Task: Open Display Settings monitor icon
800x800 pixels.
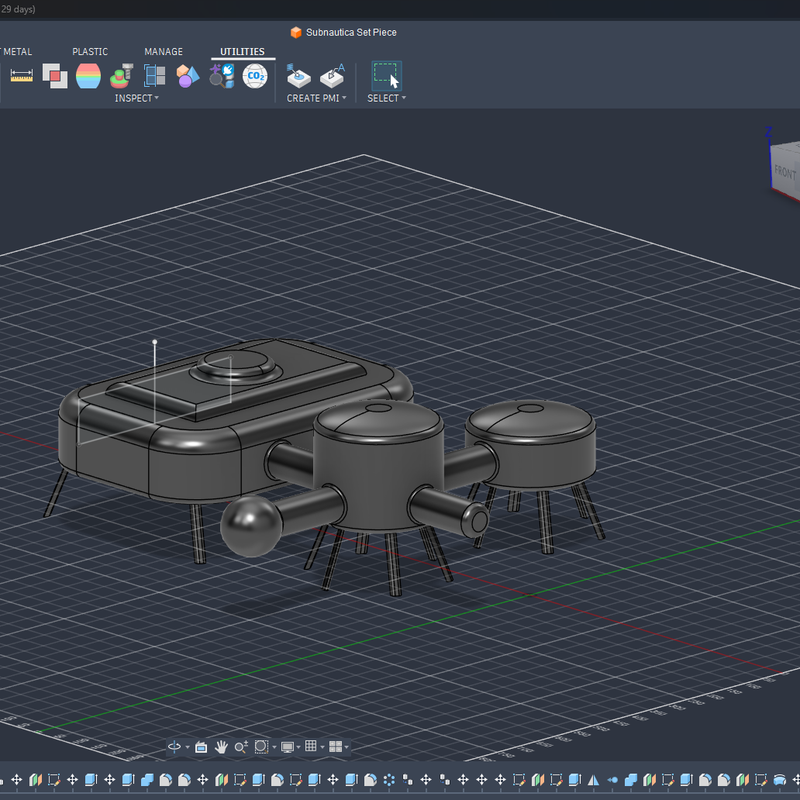Action: [287, 747]
